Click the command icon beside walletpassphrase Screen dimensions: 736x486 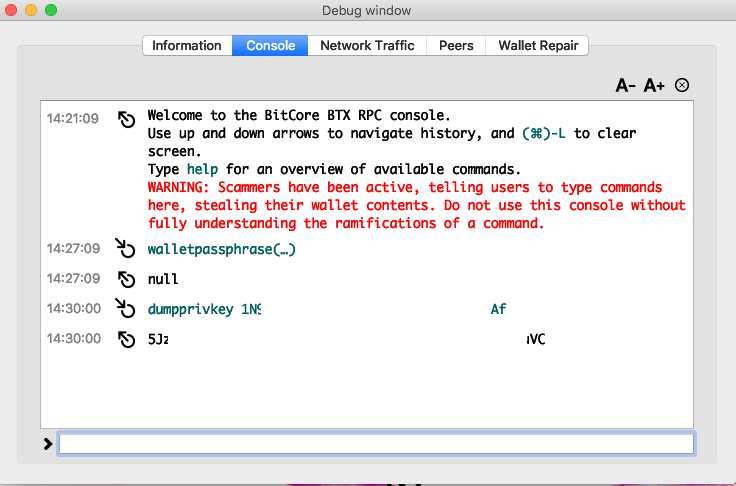click(125, 248)
